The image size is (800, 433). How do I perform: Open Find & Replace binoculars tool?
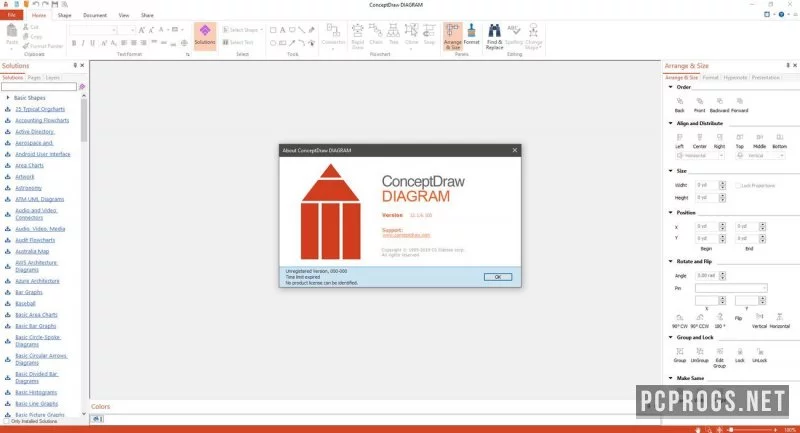494,36
